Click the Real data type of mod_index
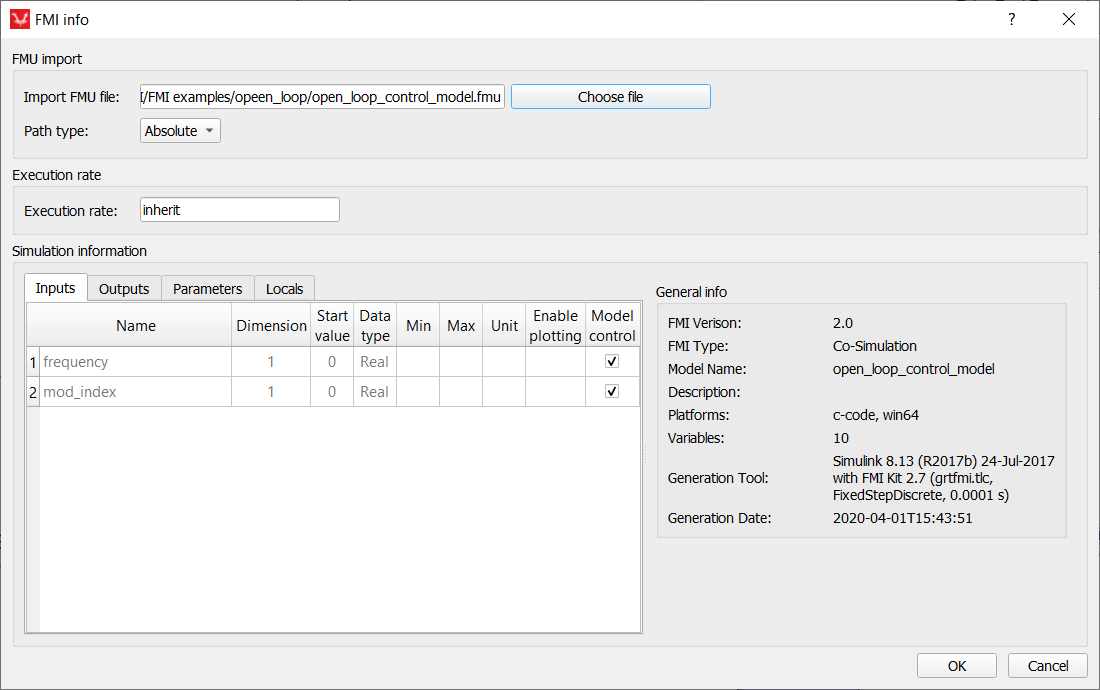 coord(375,392)
